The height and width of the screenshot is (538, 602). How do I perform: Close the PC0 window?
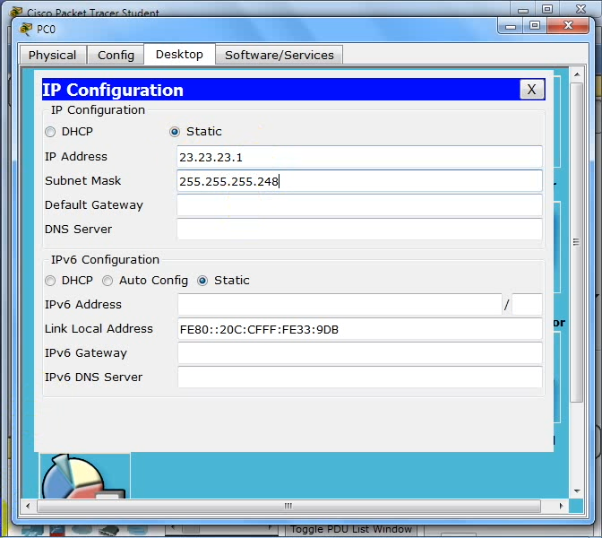568,26
